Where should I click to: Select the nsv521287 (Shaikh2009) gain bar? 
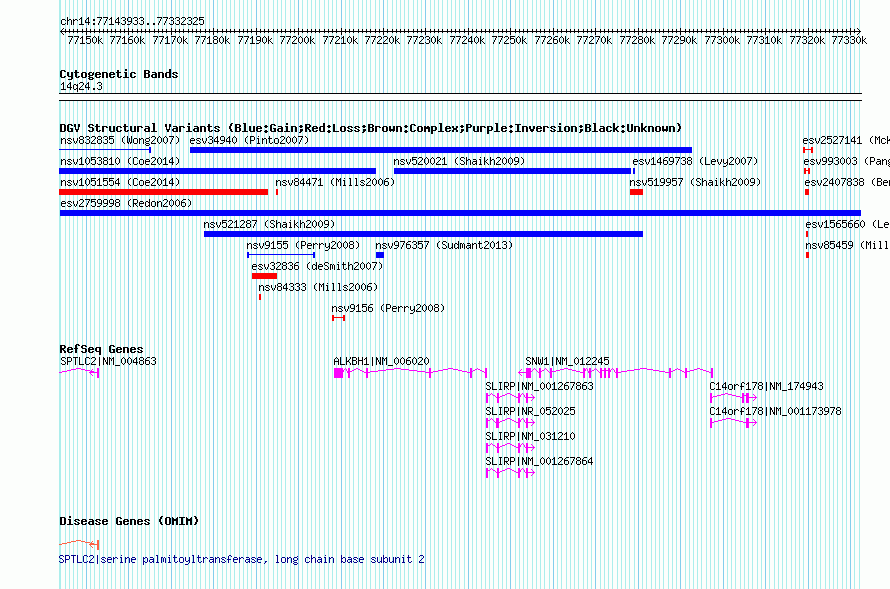tap(423, 234)
